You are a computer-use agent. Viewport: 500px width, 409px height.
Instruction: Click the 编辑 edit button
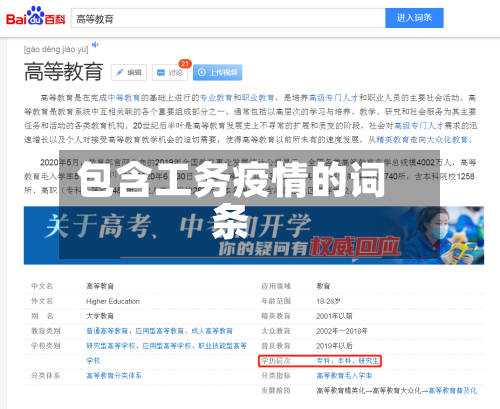[129, 72]
